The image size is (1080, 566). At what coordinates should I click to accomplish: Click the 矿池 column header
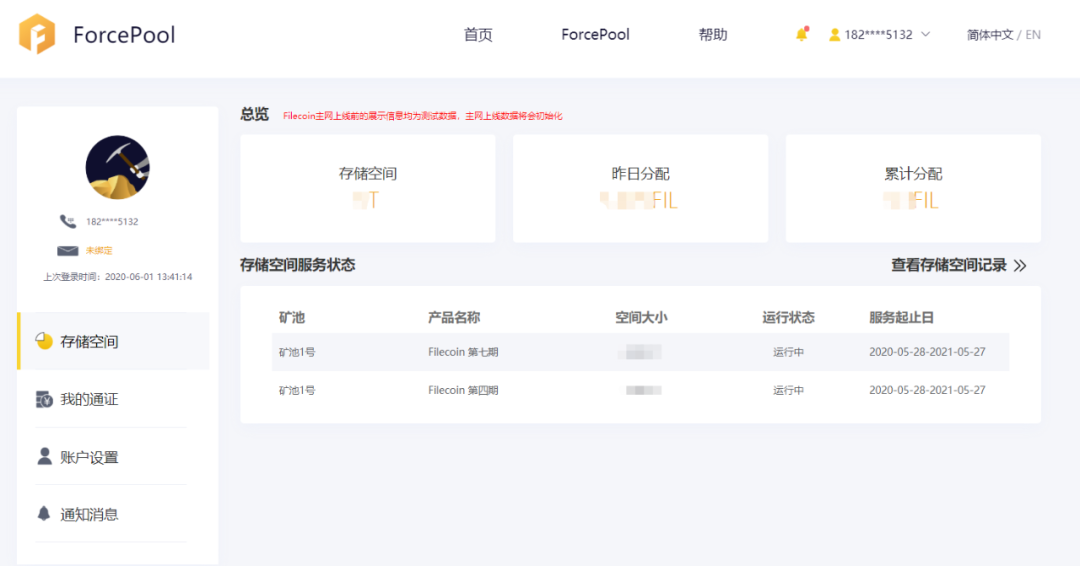pos(291,317)
